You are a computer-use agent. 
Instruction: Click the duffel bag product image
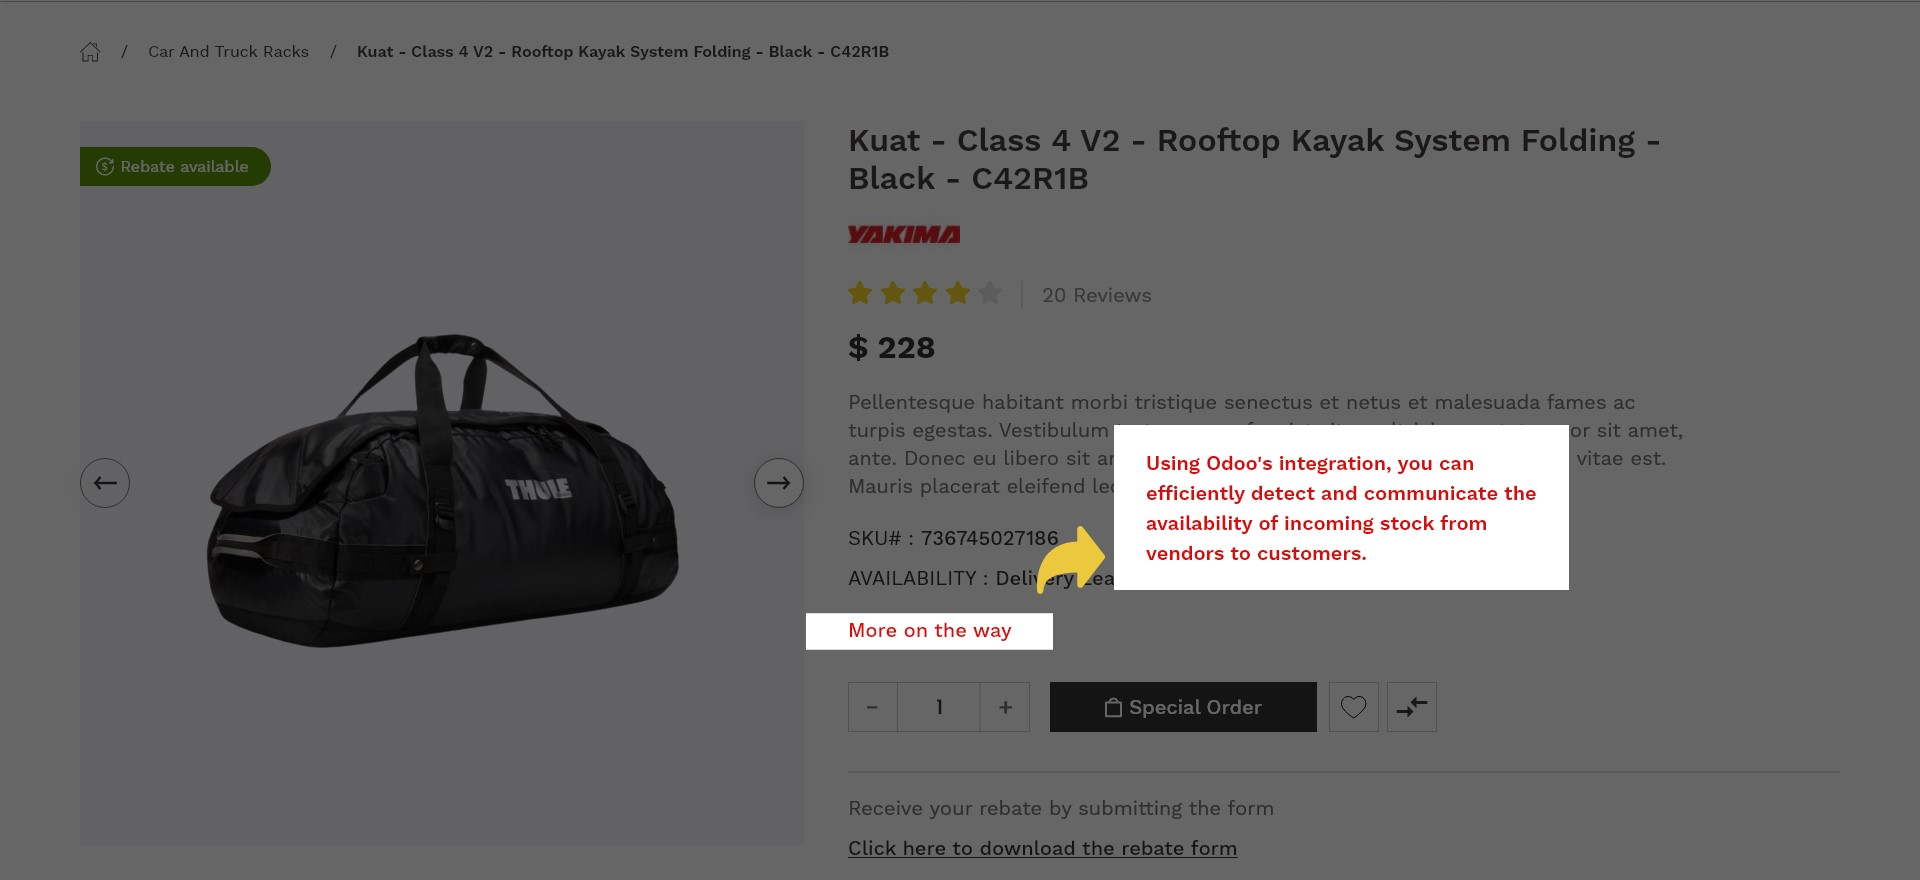coord(442,490)
